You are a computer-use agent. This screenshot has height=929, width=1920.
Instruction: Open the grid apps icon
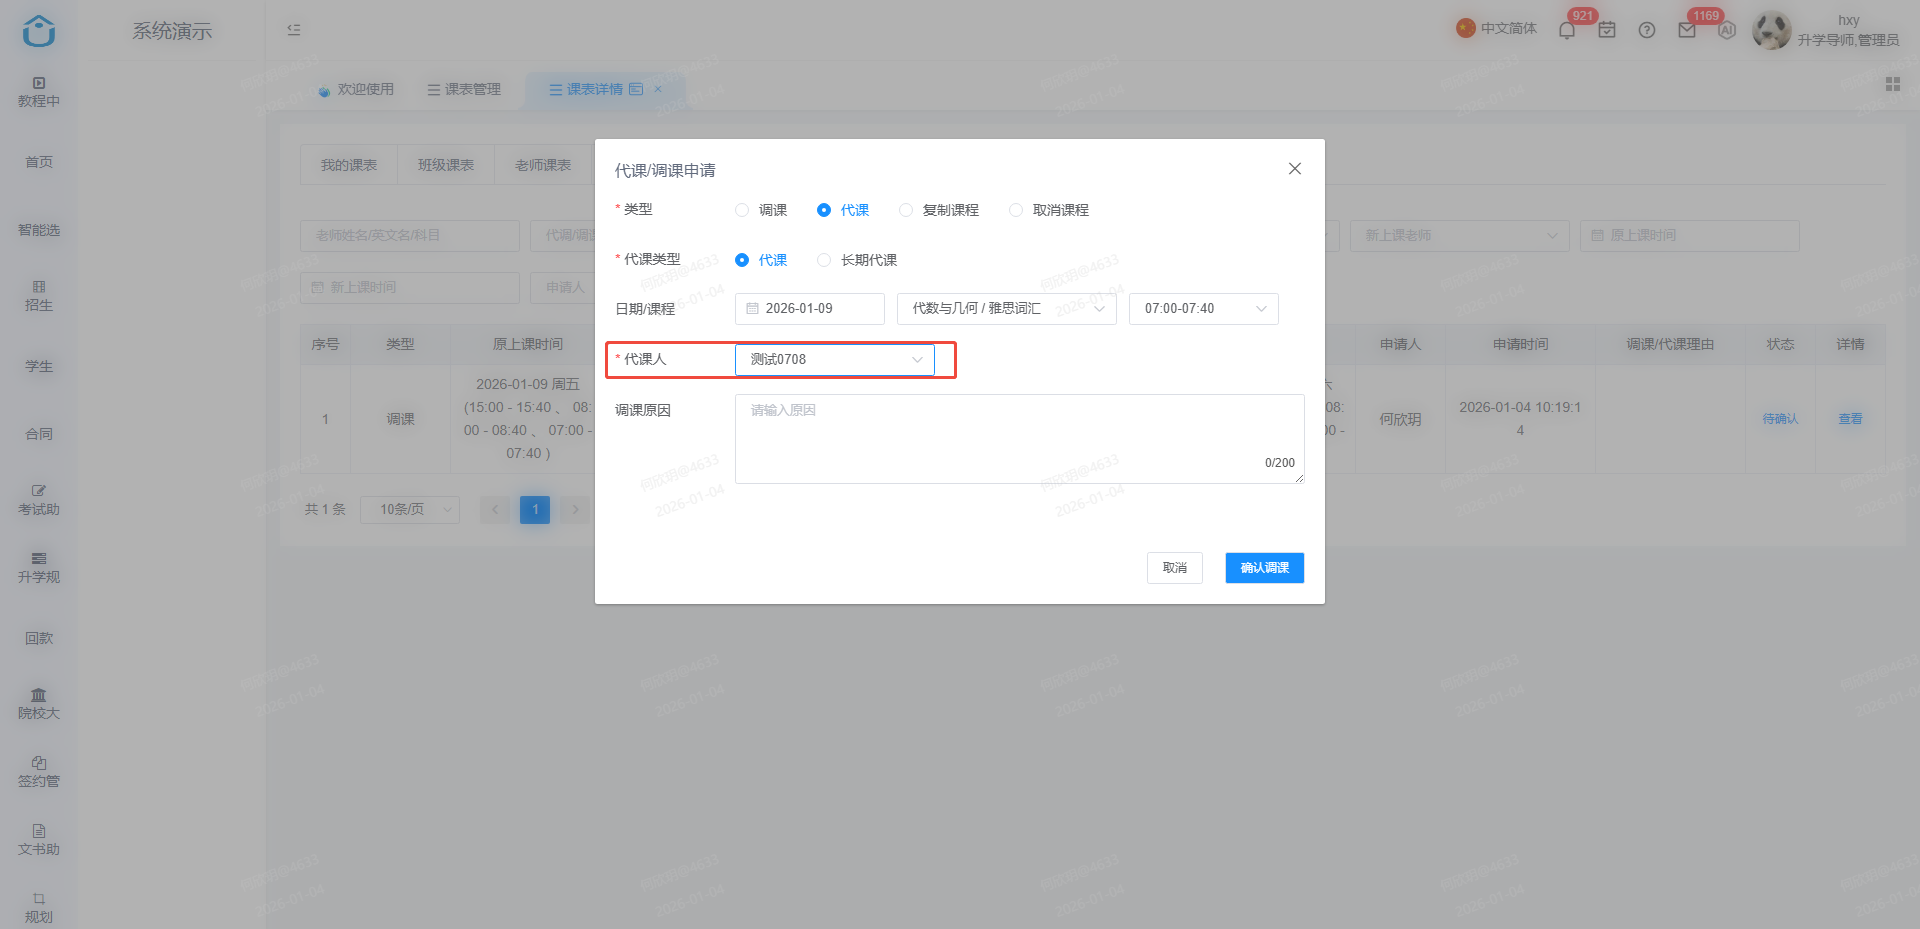click(1893, 84)
